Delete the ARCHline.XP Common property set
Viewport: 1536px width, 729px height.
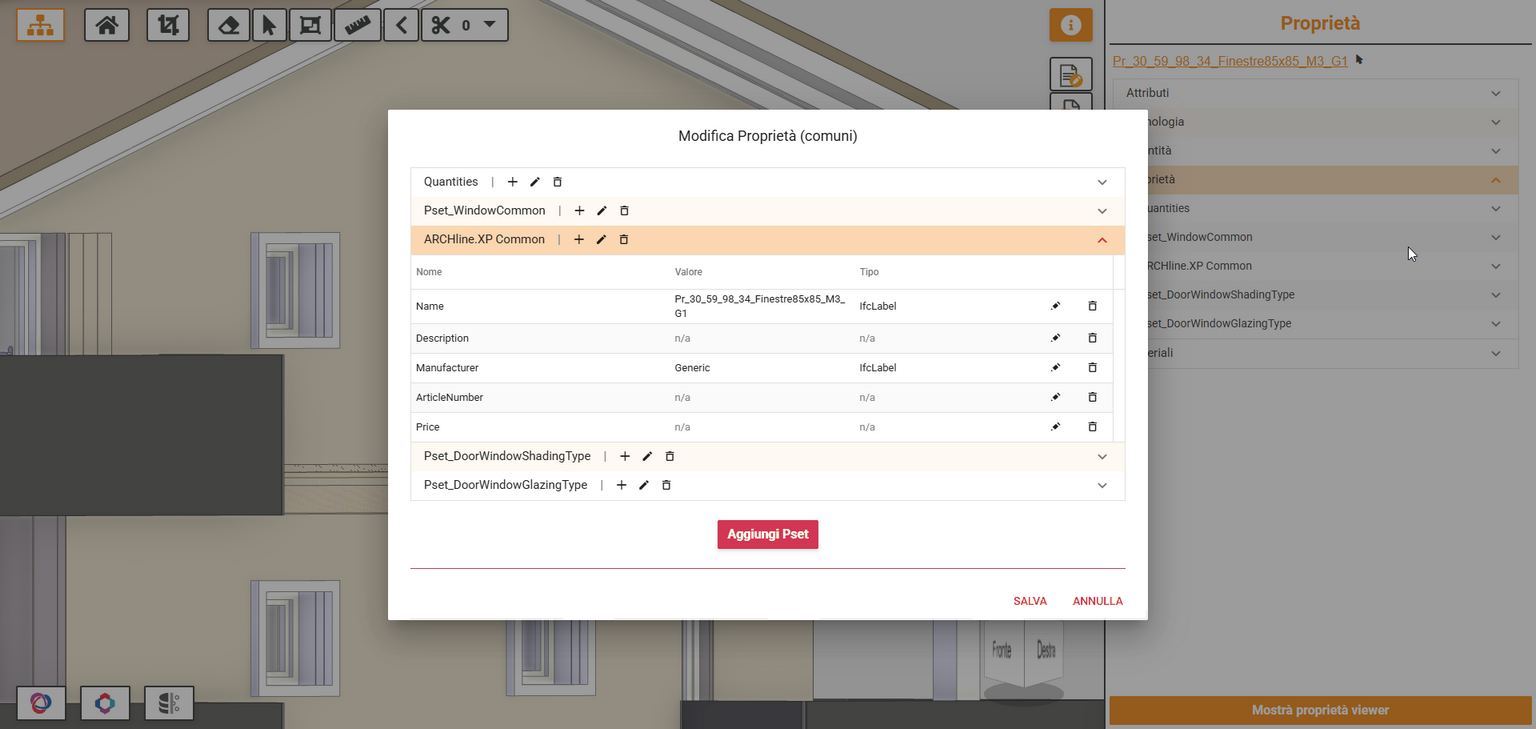coord(624,240)
